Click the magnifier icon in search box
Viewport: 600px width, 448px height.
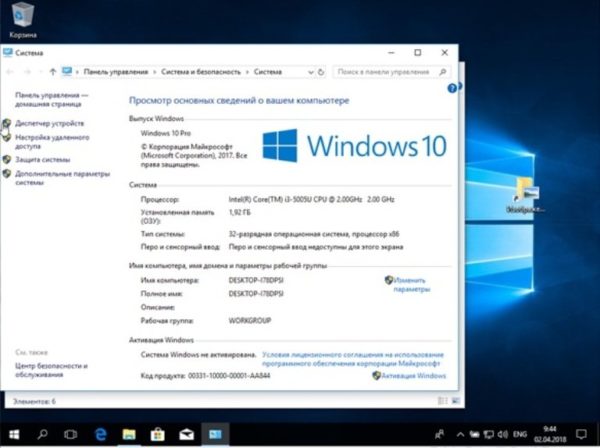pos(443,72)
